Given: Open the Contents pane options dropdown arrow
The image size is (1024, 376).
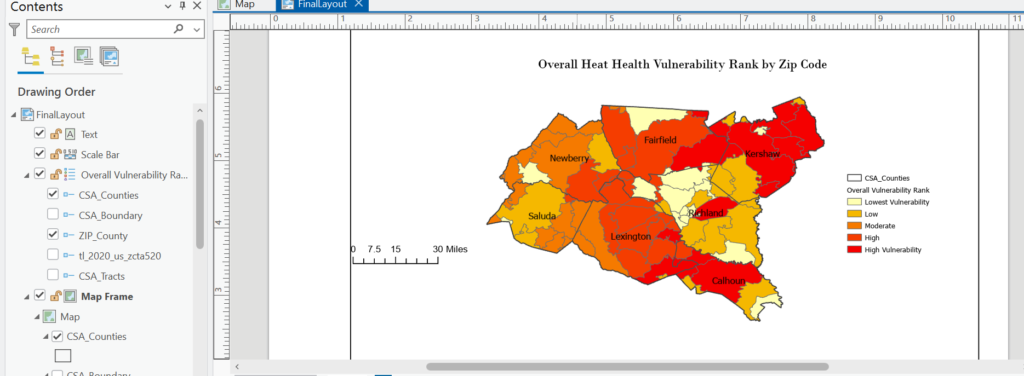Looking at the screenshot, I should [x=168, y=7].
